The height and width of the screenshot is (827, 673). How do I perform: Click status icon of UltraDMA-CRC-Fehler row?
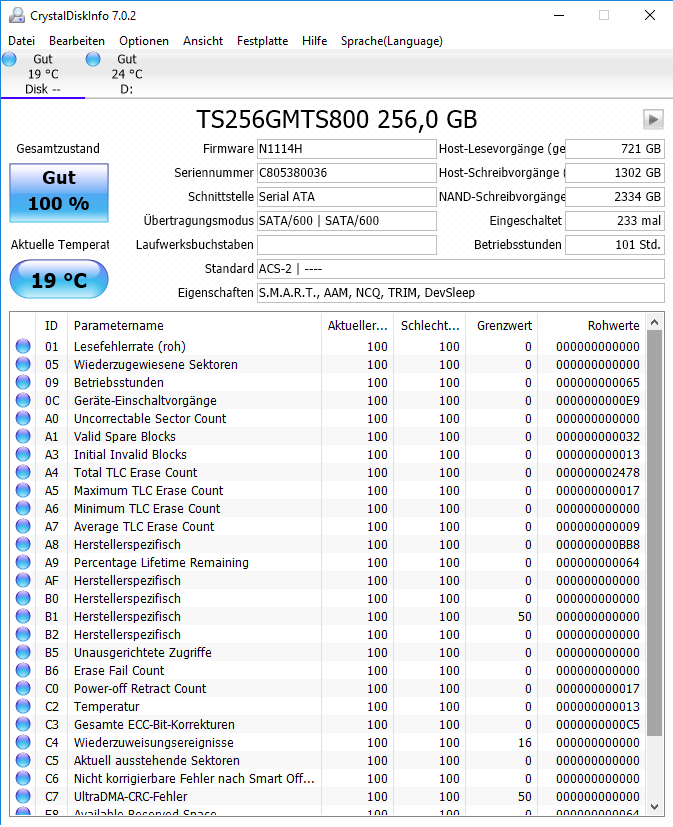tap(23, 796)
